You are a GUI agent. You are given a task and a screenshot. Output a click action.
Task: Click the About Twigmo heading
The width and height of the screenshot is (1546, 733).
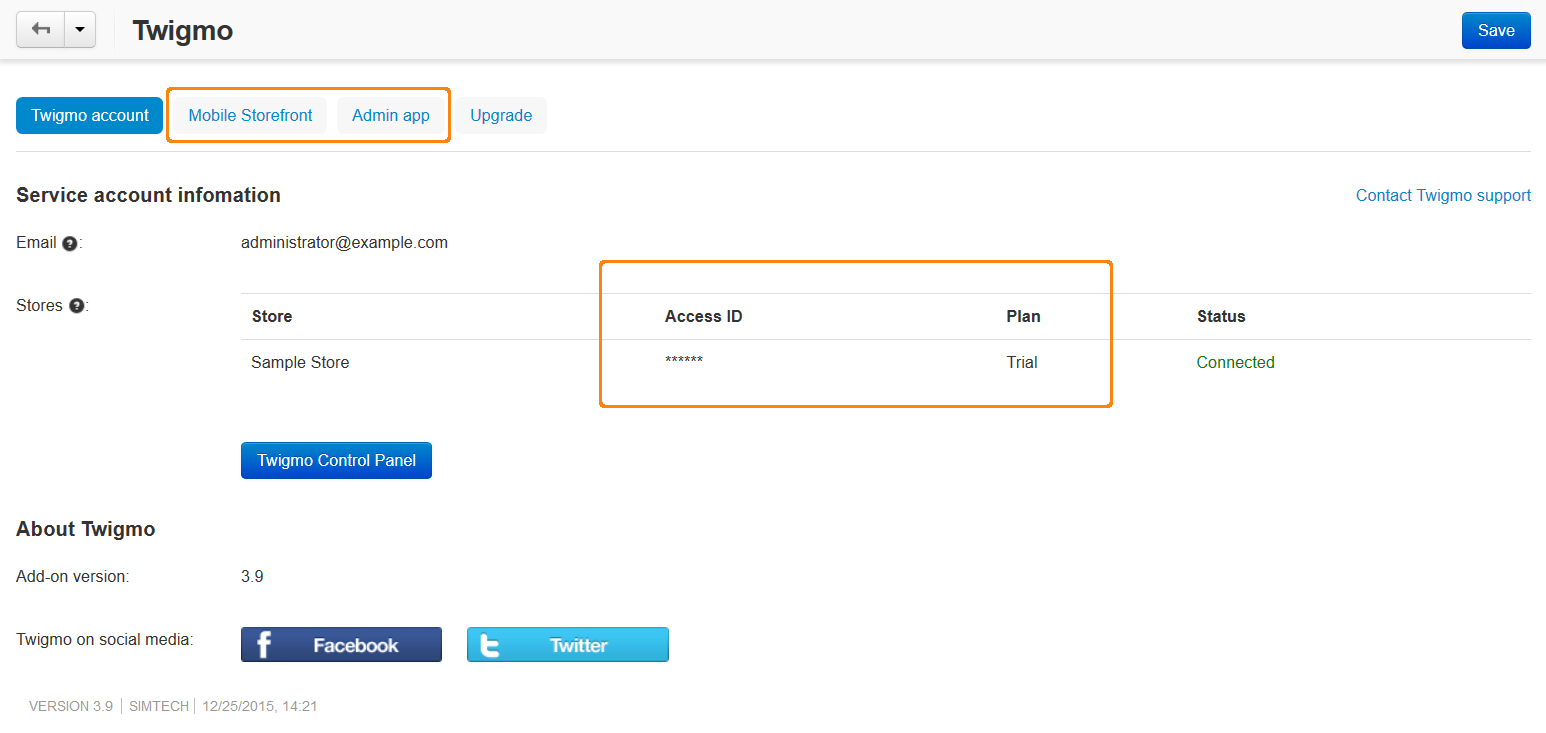(85, 529)
